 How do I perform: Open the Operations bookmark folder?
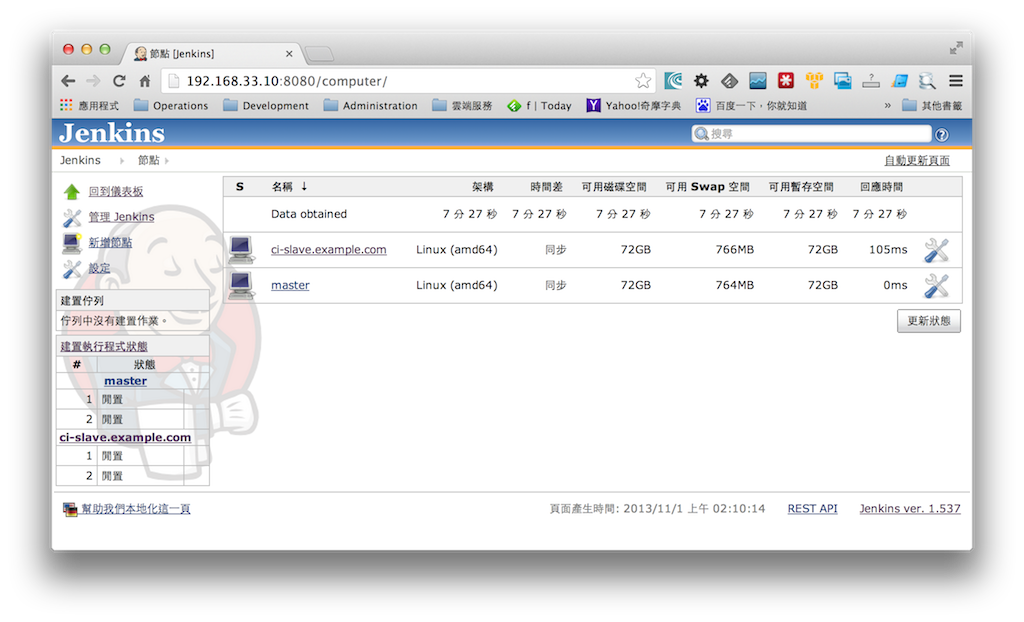pyautogui.click(x=171, y=106)
